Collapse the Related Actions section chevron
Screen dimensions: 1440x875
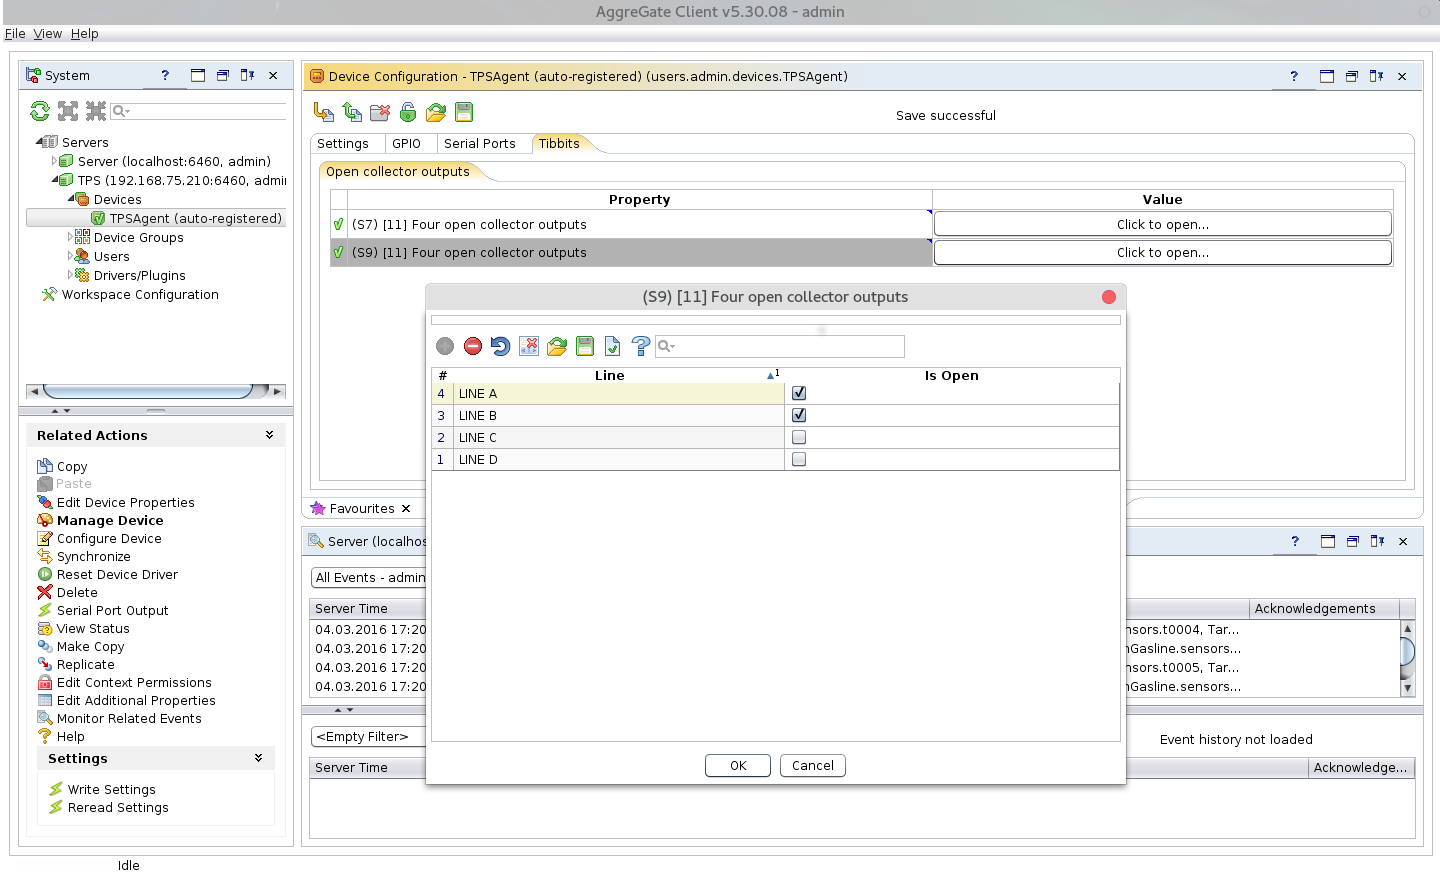coord(269,435)
